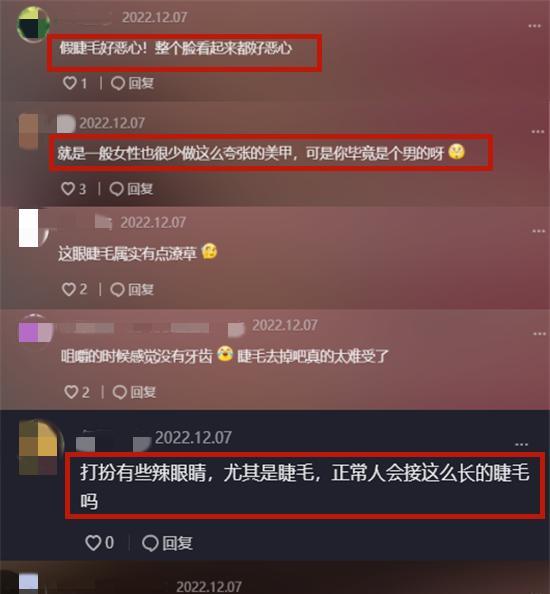The image size is (550, 594).
Task: Like the comment about fake eyelashes being disgusting
Action: [x=70, y=83]
